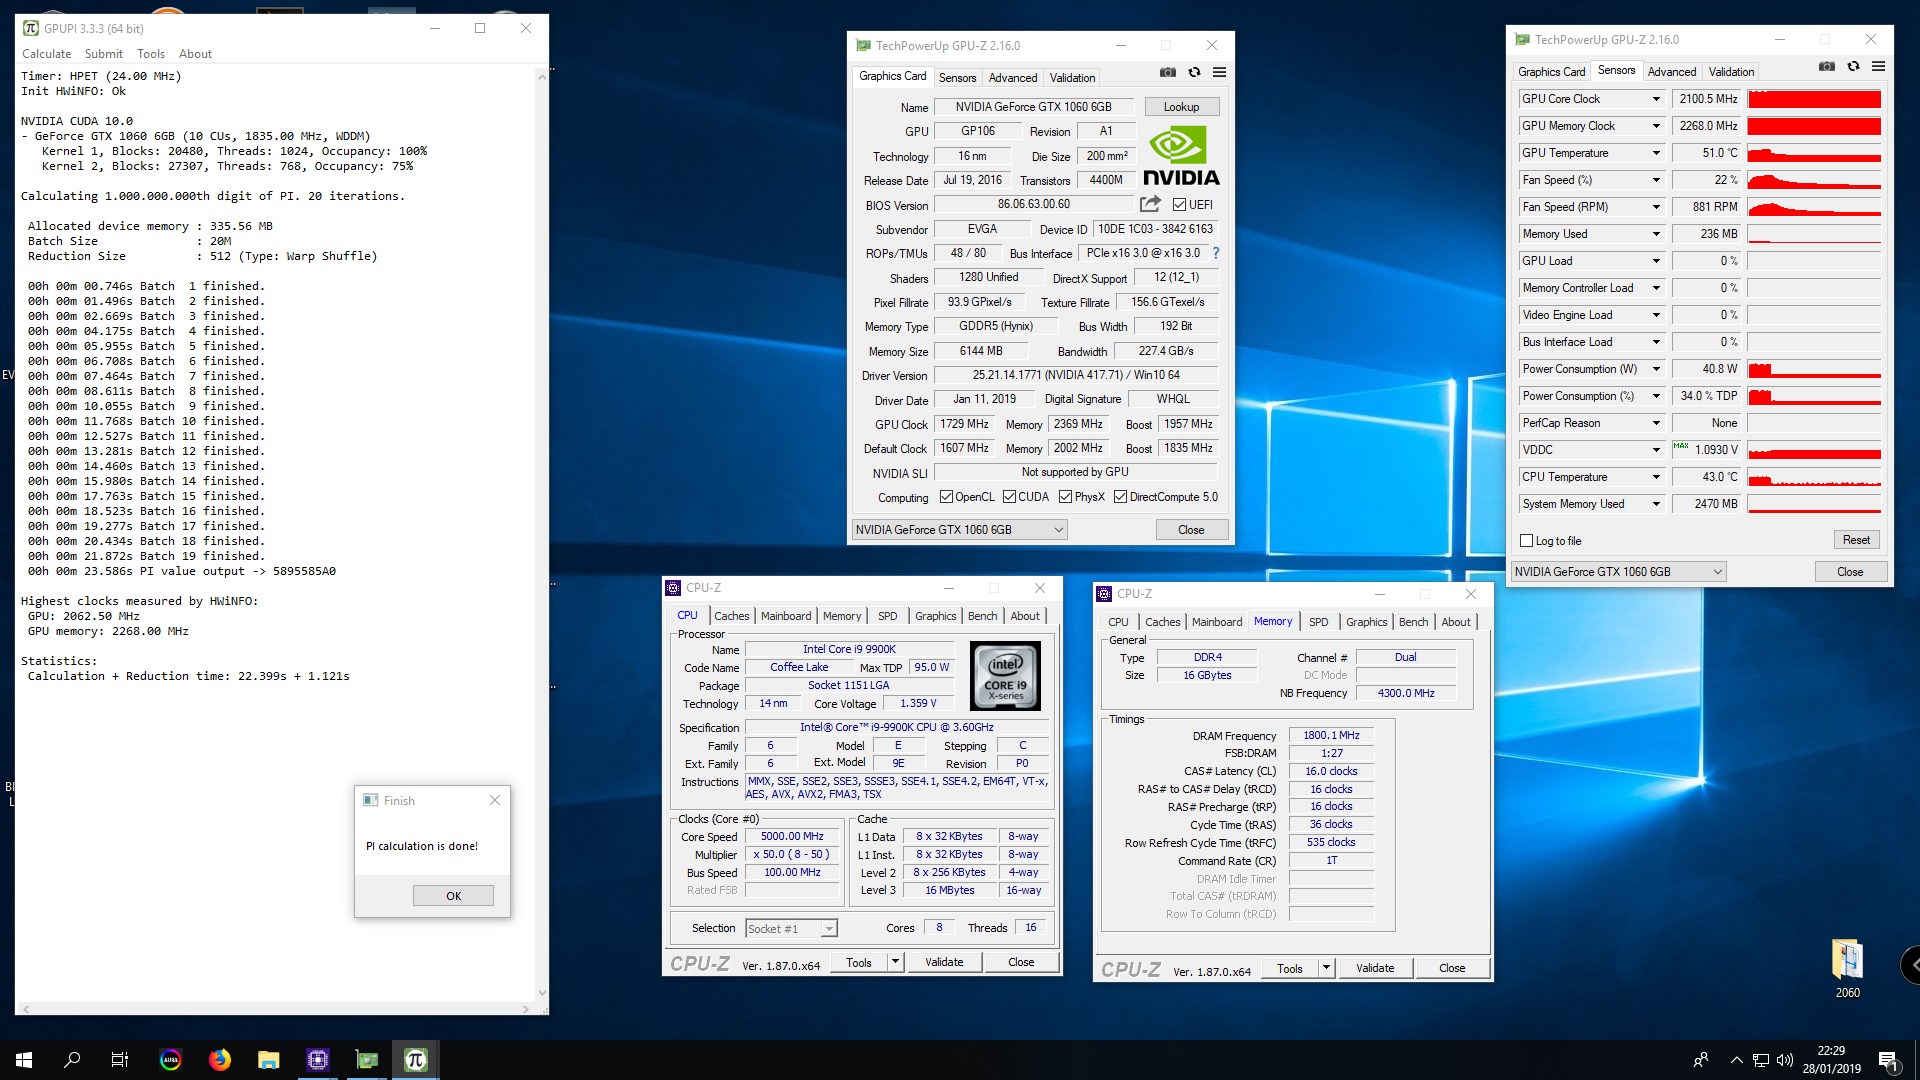Switch to Validation tab in GPU-Z Sensors window

1731,72
